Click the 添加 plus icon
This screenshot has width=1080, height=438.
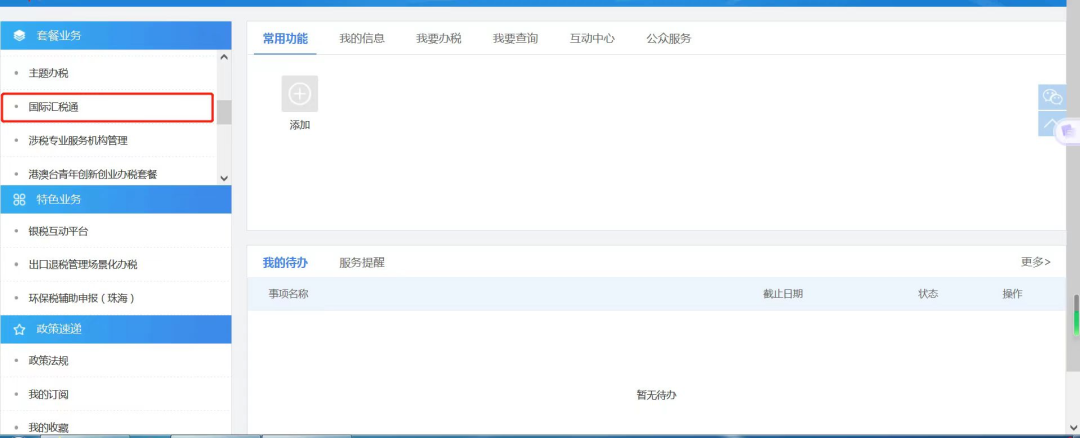click(300, 94)
